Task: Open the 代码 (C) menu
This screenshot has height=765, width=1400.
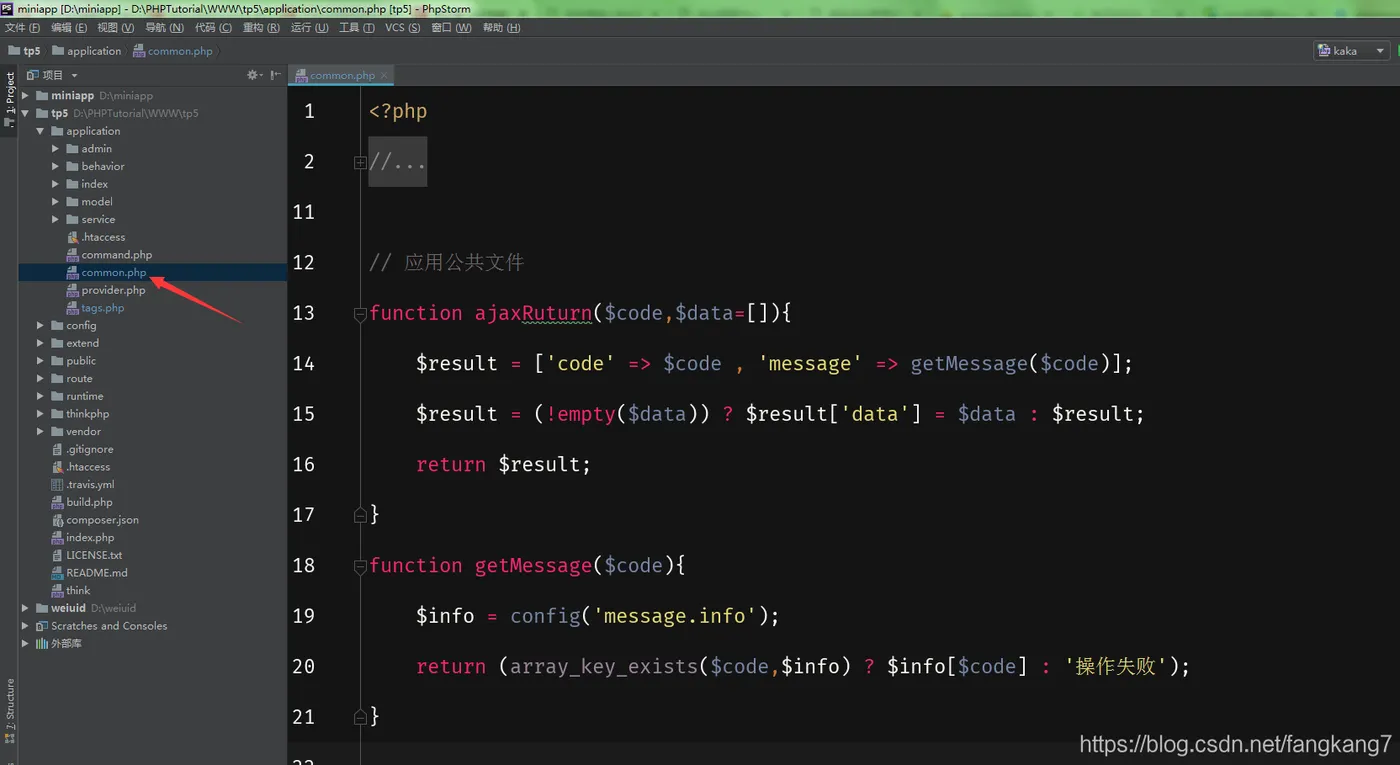Action: coord(213,28)
